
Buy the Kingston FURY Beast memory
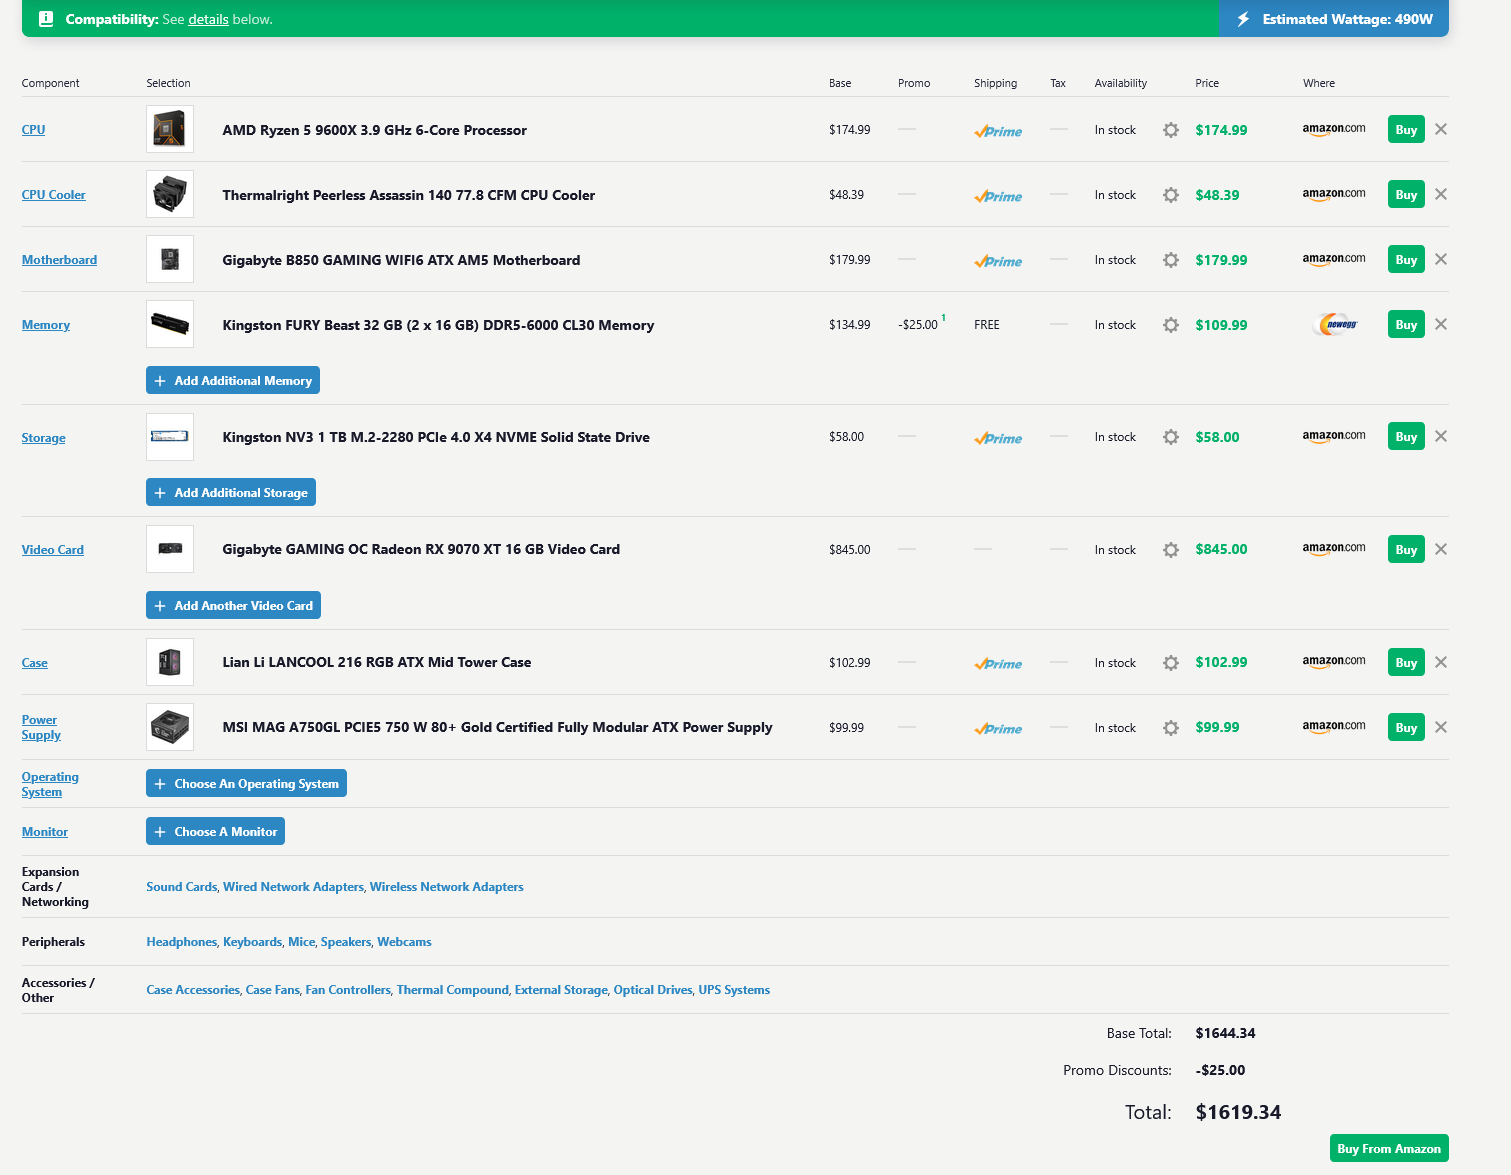pos(1406,325)
